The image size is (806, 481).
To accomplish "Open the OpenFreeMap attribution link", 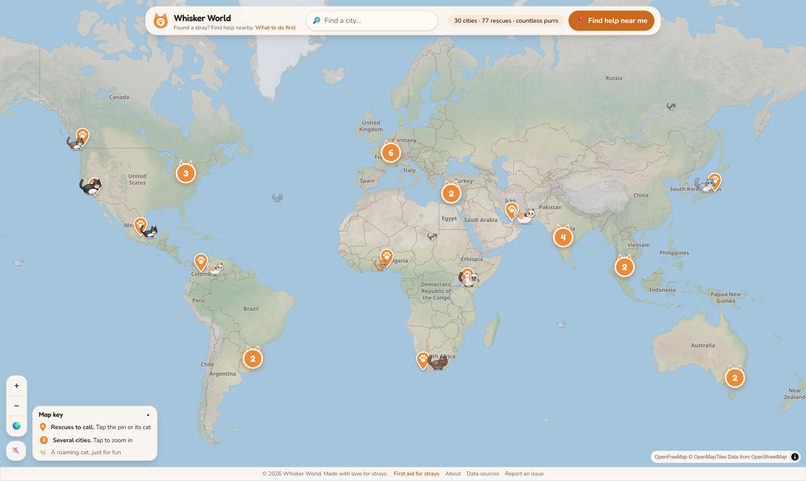I will click(671, 456).
